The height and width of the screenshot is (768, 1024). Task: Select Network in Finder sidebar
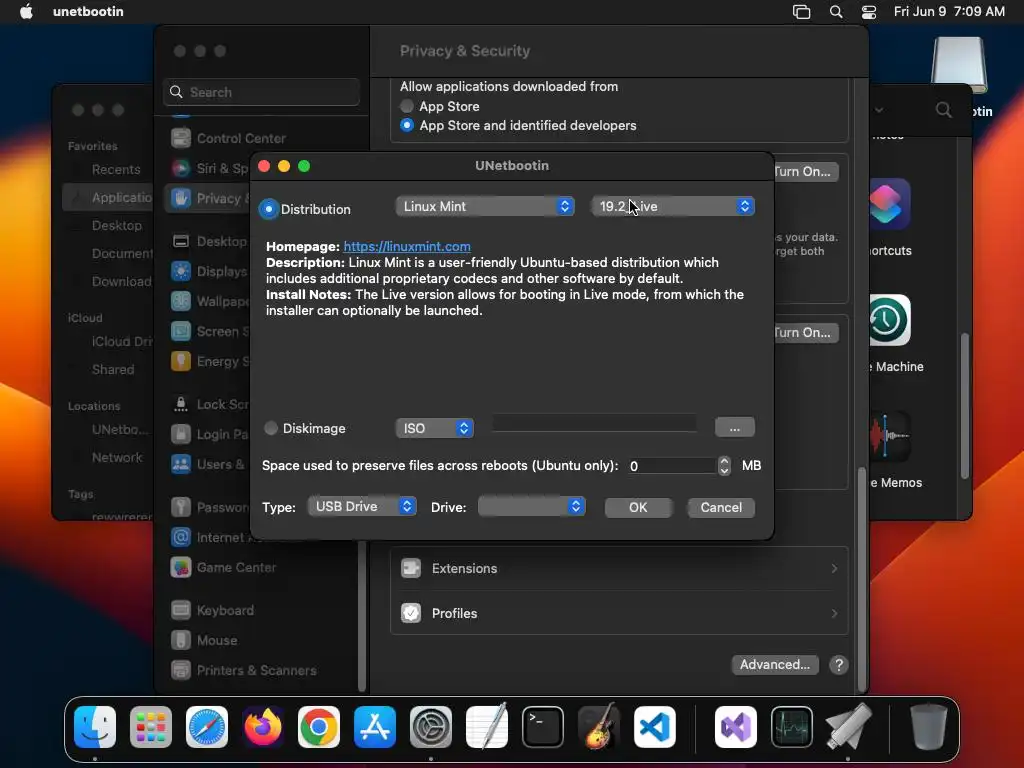click(117, 457)
